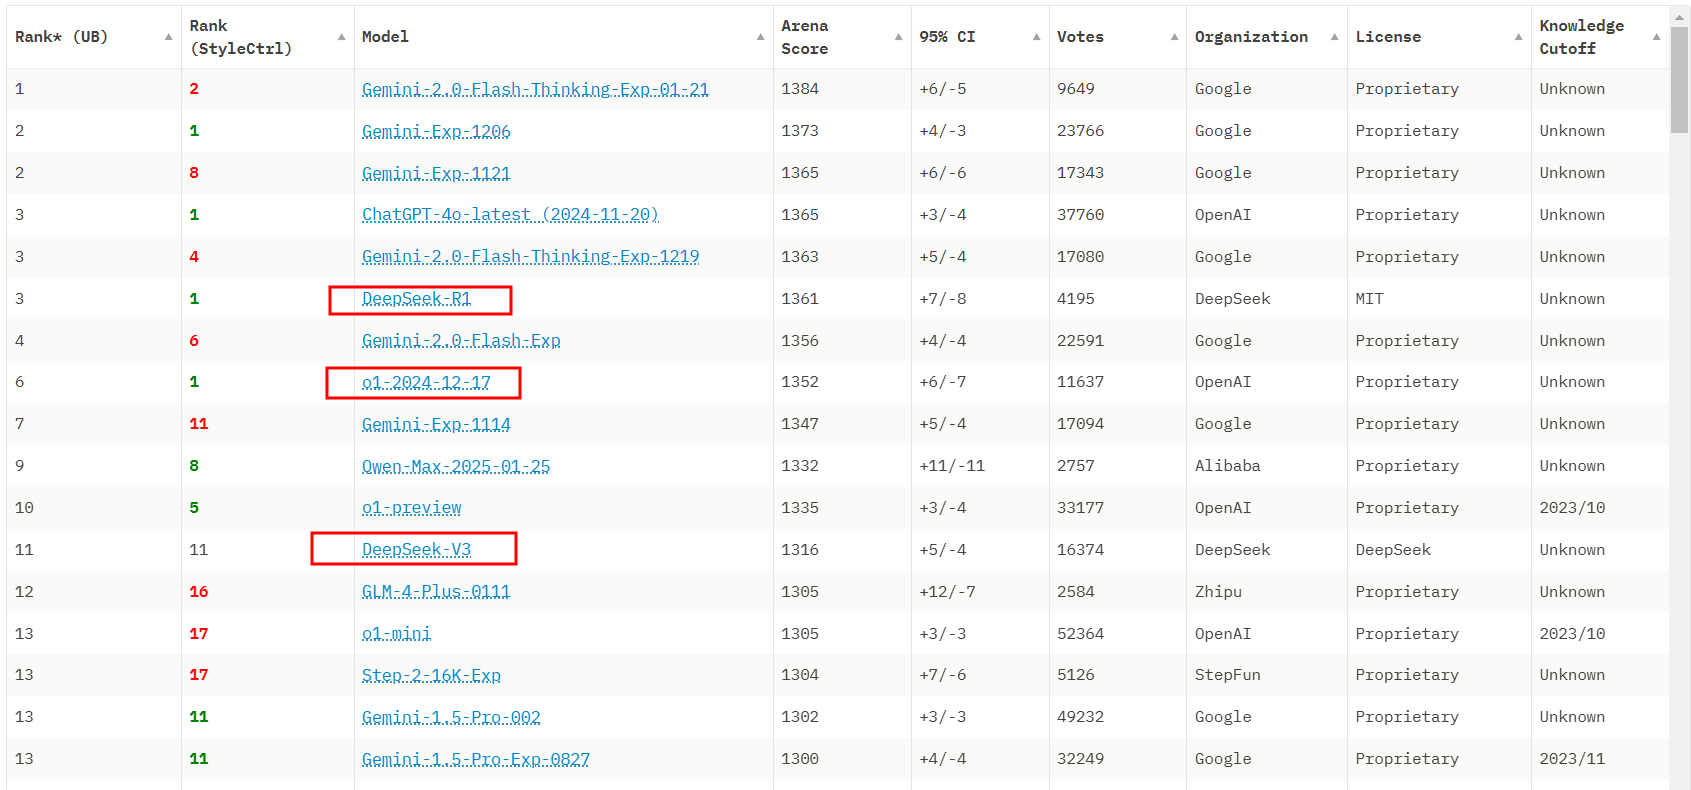The height and width of the screenshot is (790, 1691).
Task: Open Gemini-Exp-1114 model link
Action: pos(436,425)
